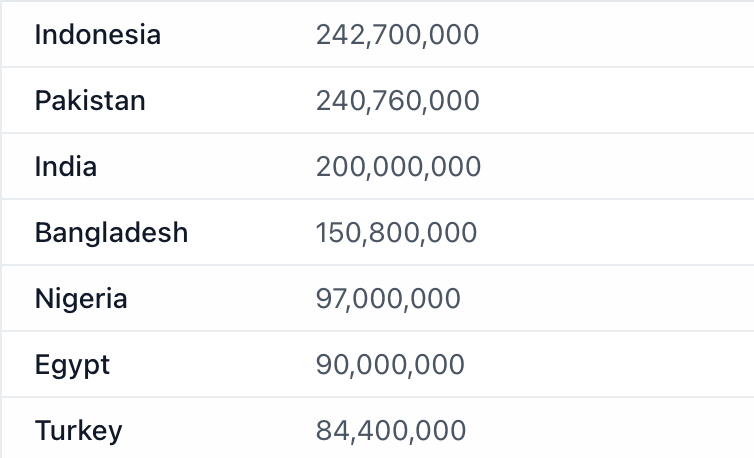The image size is (754, 458).
Task: Click the 84,400,000 value
Action: 390,431
